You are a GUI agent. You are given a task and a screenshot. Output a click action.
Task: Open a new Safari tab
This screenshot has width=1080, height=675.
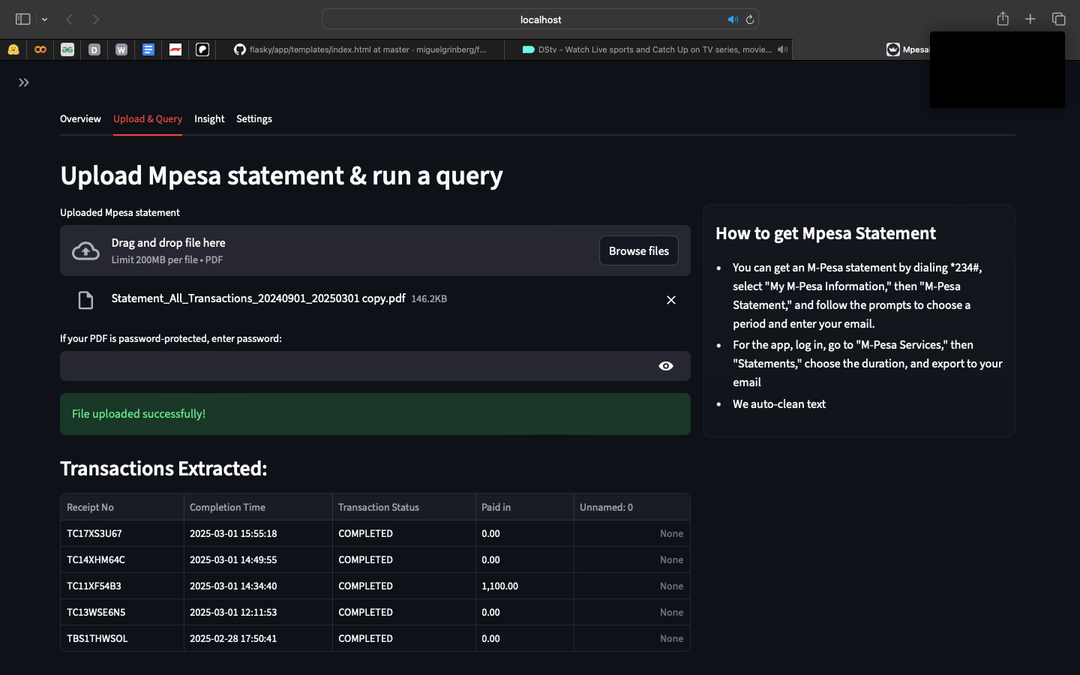[x=1030, y=19]
